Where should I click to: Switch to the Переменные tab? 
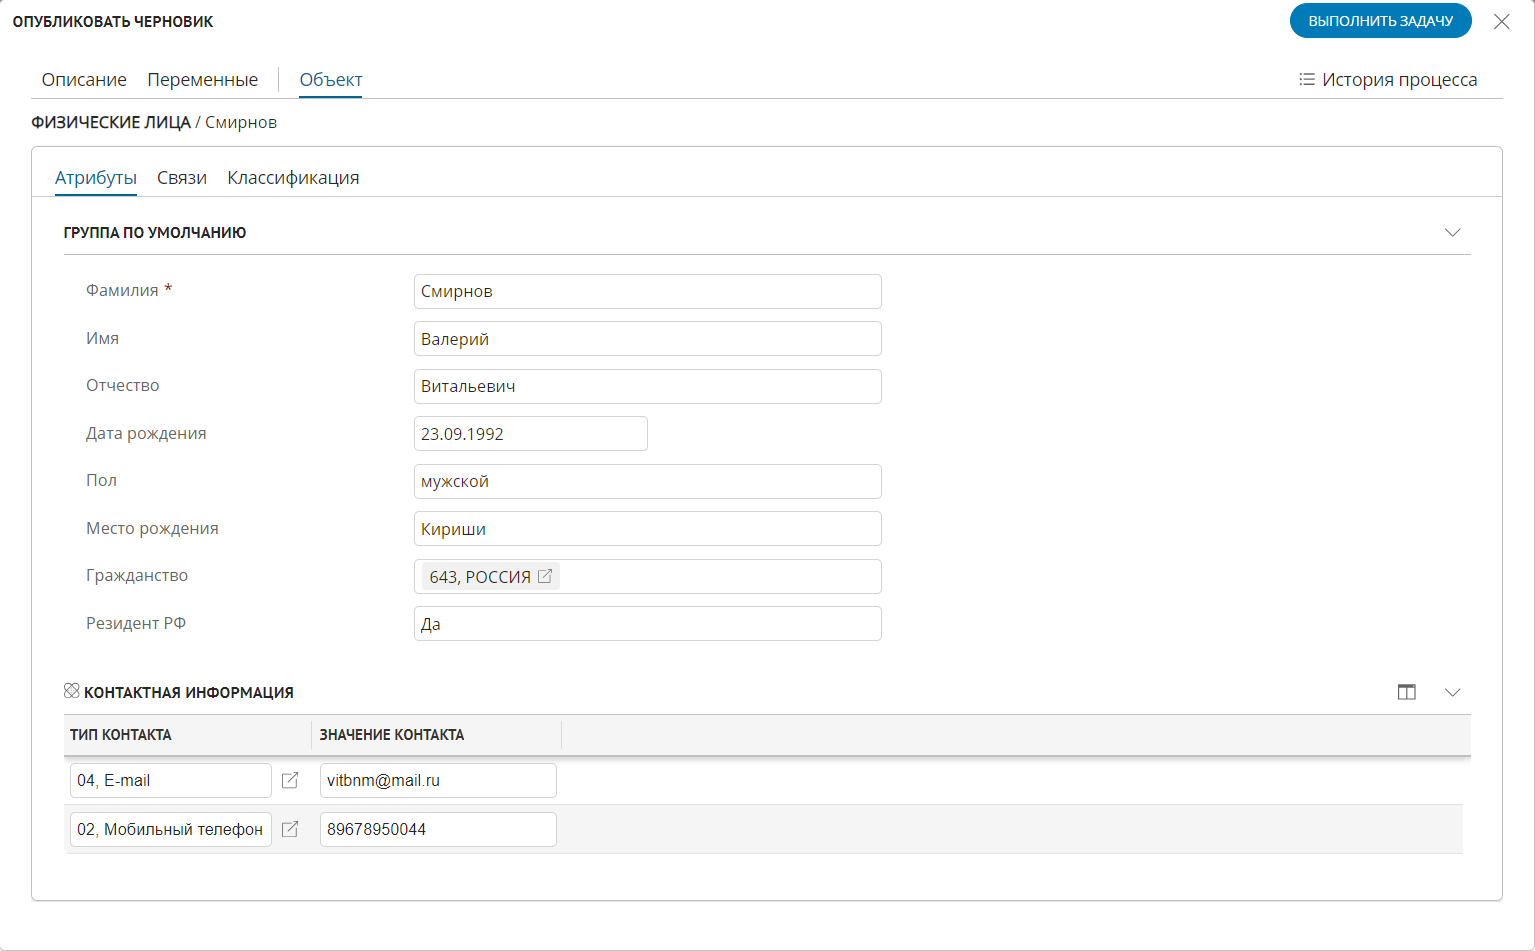[202, 80]
